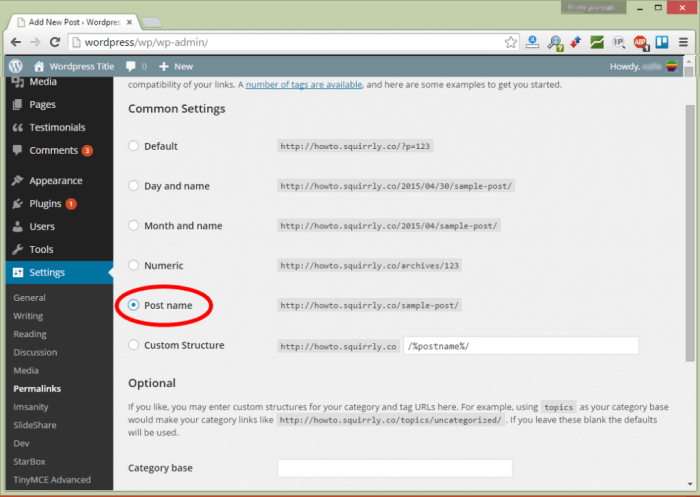Bookmark page with the star icon
Viewport: 700px width, 497px height.
pyautogui.click(x=511, y=42)
